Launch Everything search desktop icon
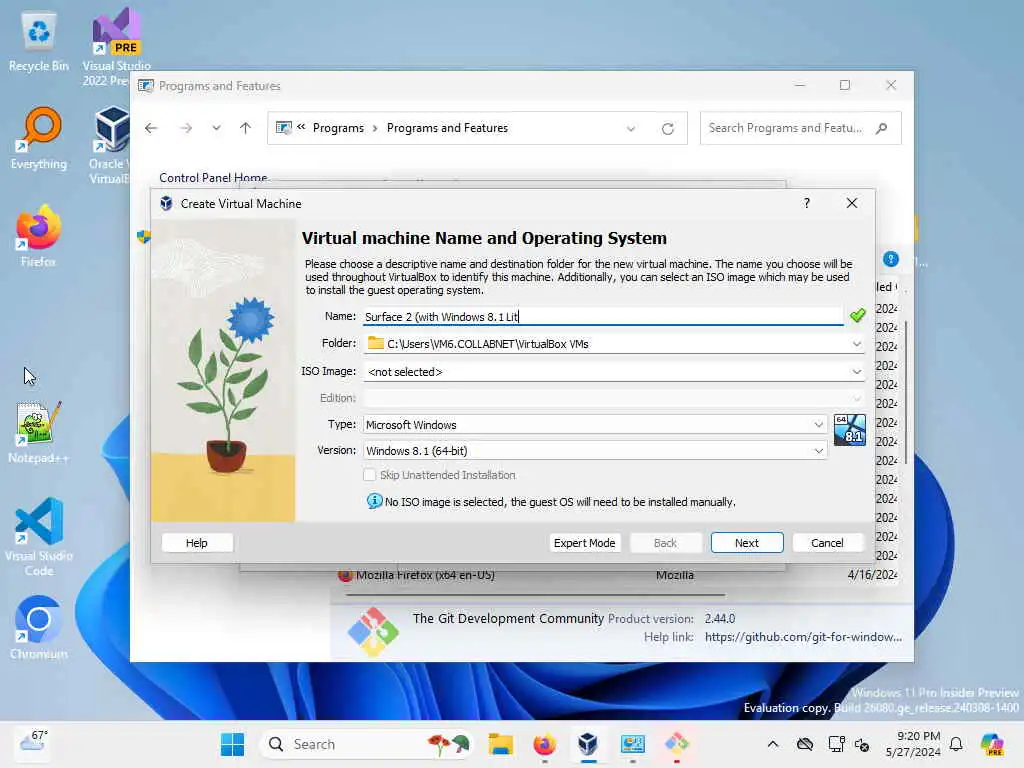The width and height of the screenshot is (1024, 768). [x=39, y=138]
